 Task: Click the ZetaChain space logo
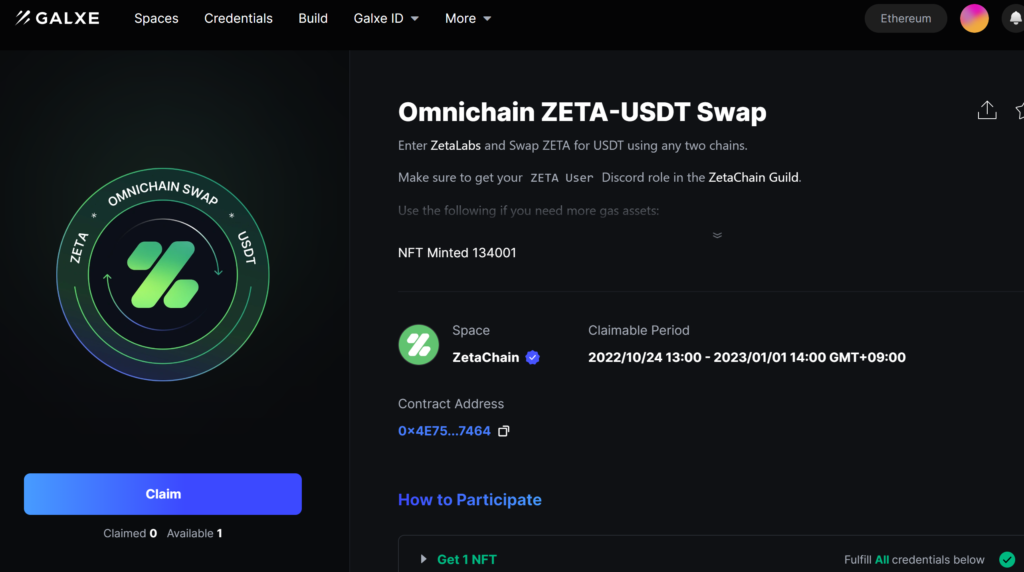pos(419,344)
